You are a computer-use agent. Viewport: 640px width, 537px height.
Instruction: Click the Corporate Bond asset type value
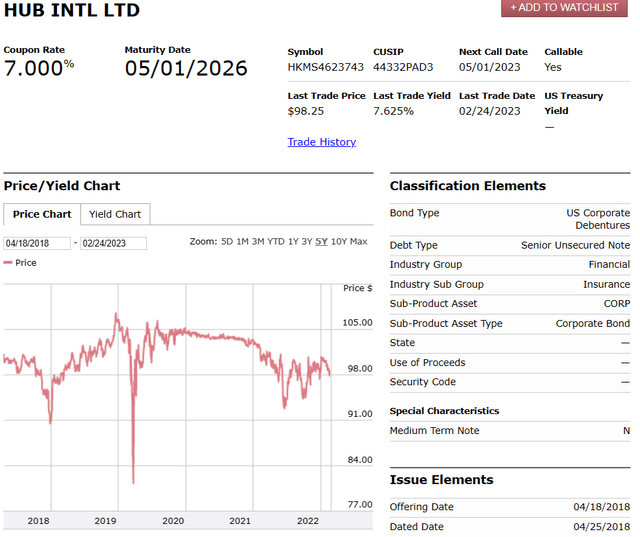coord(592,324)
